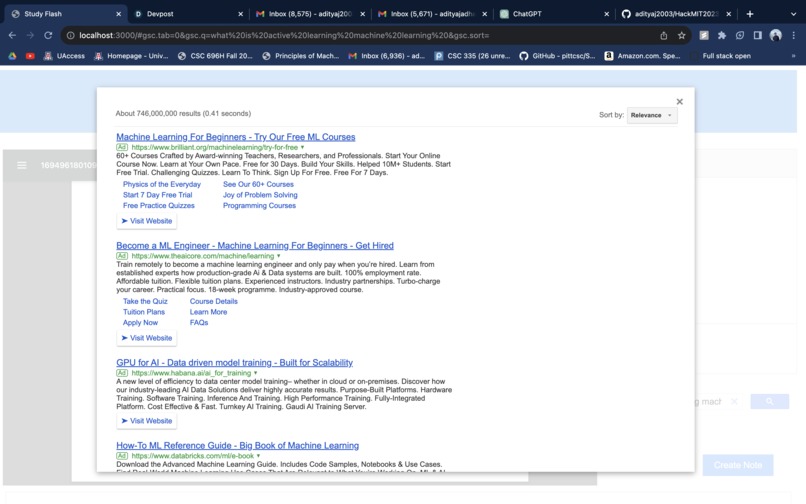Click the hamburger menu icon in Study Flash
Image resolution: width=806 pixels, height=504 pixels.
(22, 165)
